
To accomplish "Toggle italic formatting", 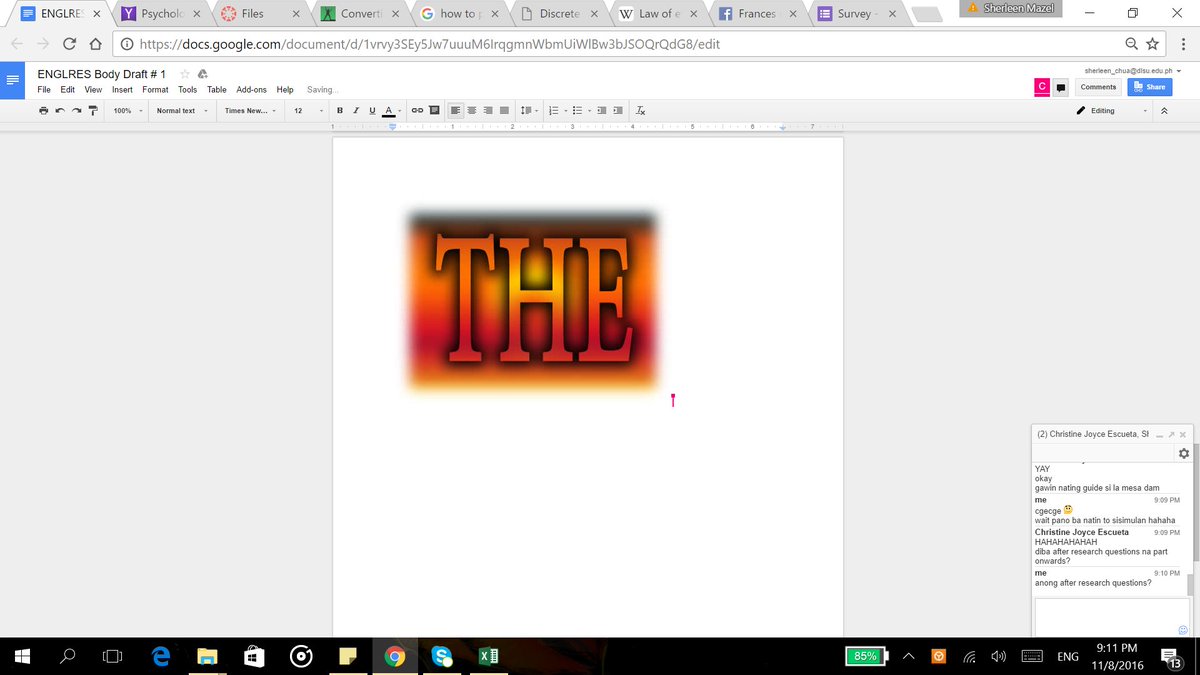I will 356,111.
